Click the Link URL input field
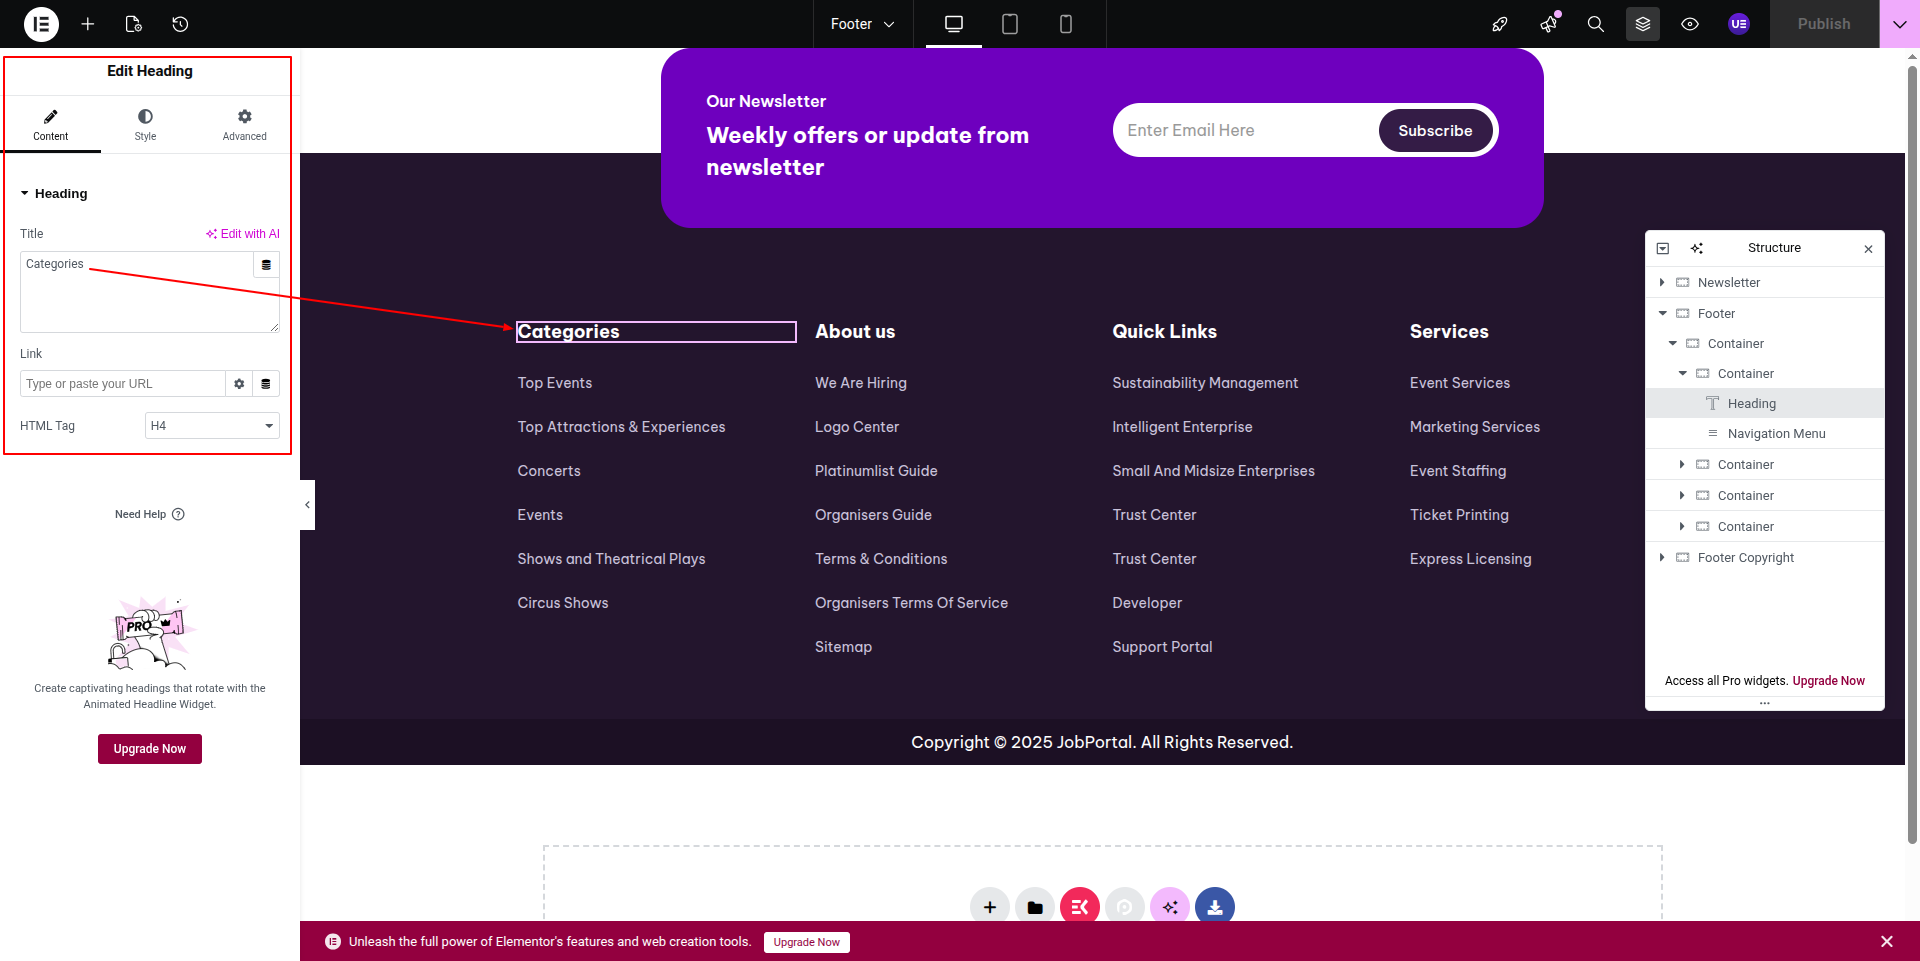This screenshot has width=1920, height=961. 122,384
